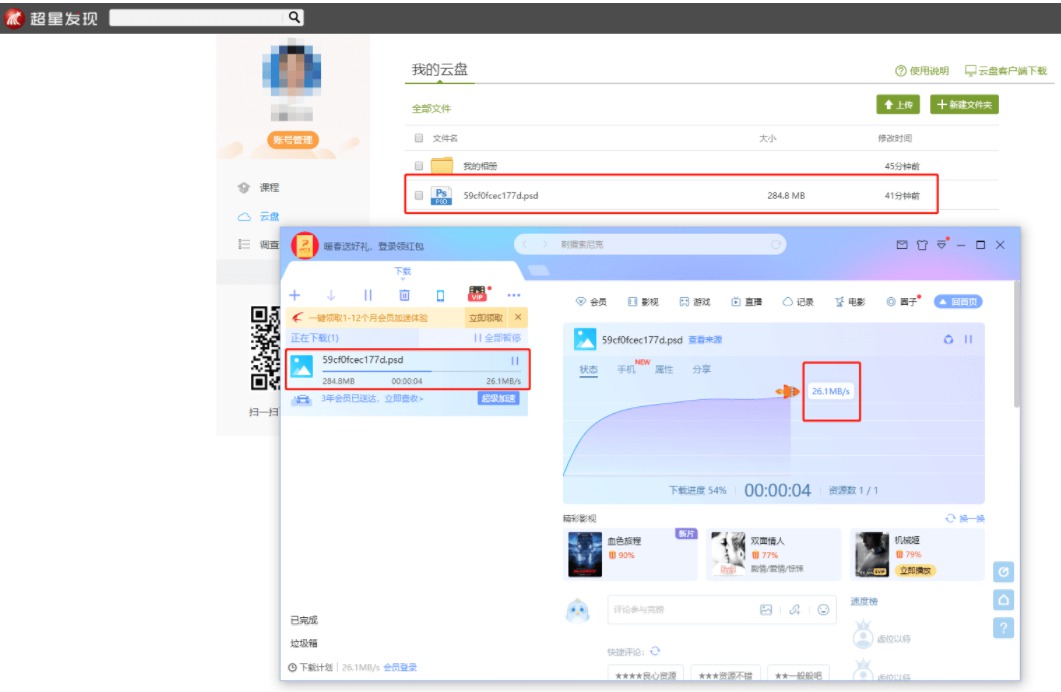Open the 直播 tab in Xunlei navigation

click(x=746, y=302)
